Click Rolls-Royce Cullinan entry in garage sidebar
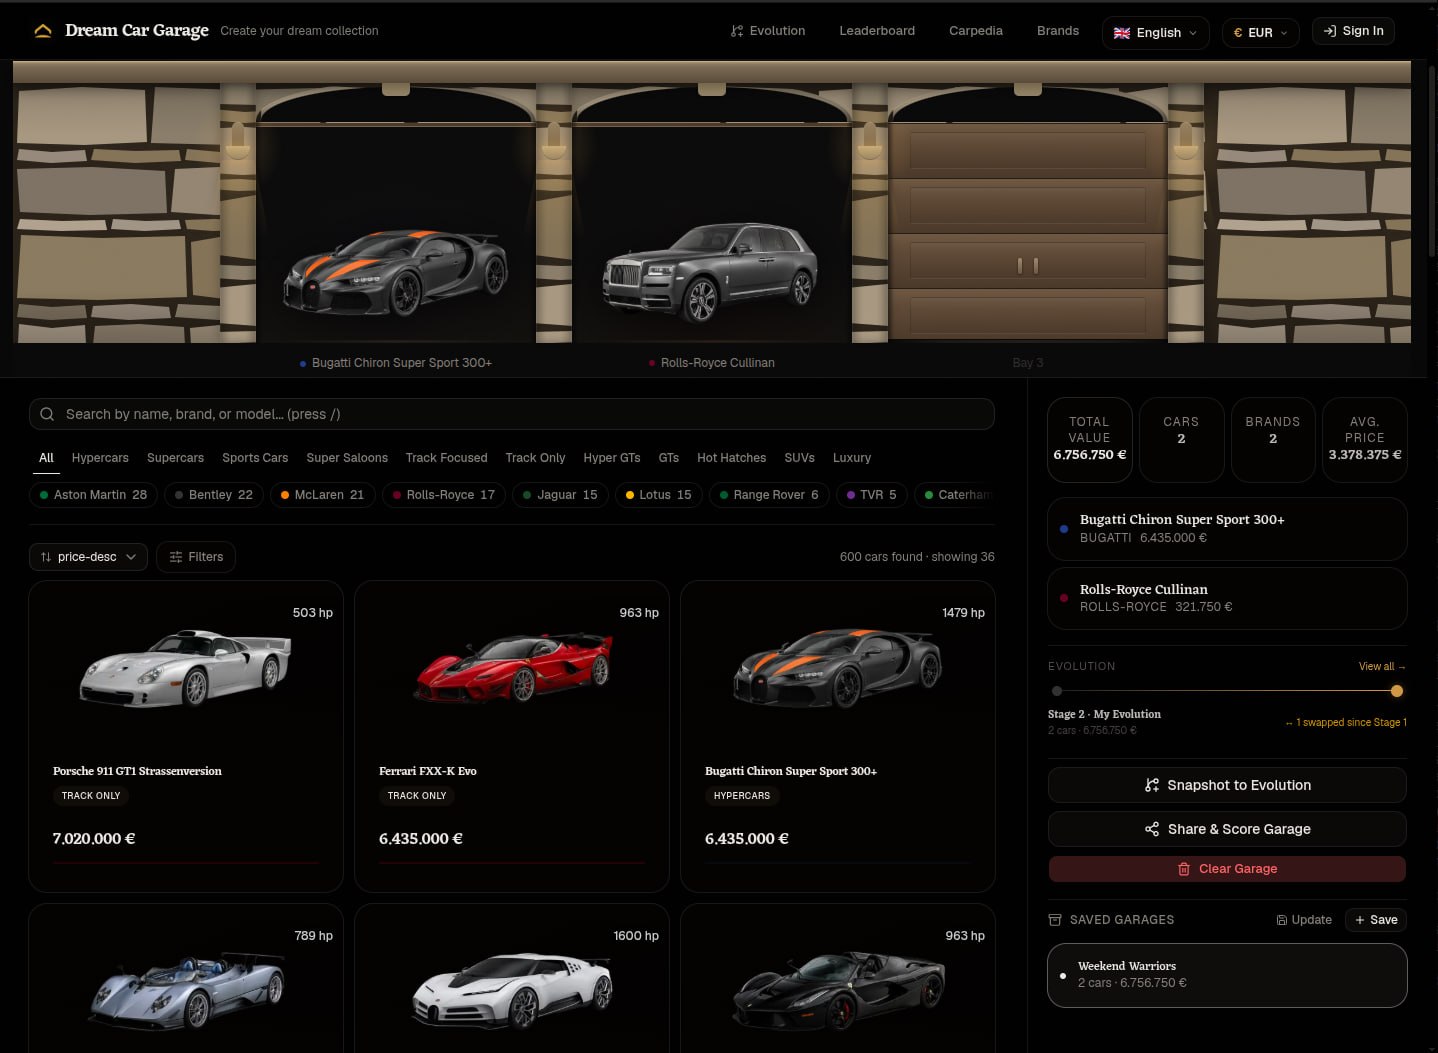 (x=1227, y=598)
